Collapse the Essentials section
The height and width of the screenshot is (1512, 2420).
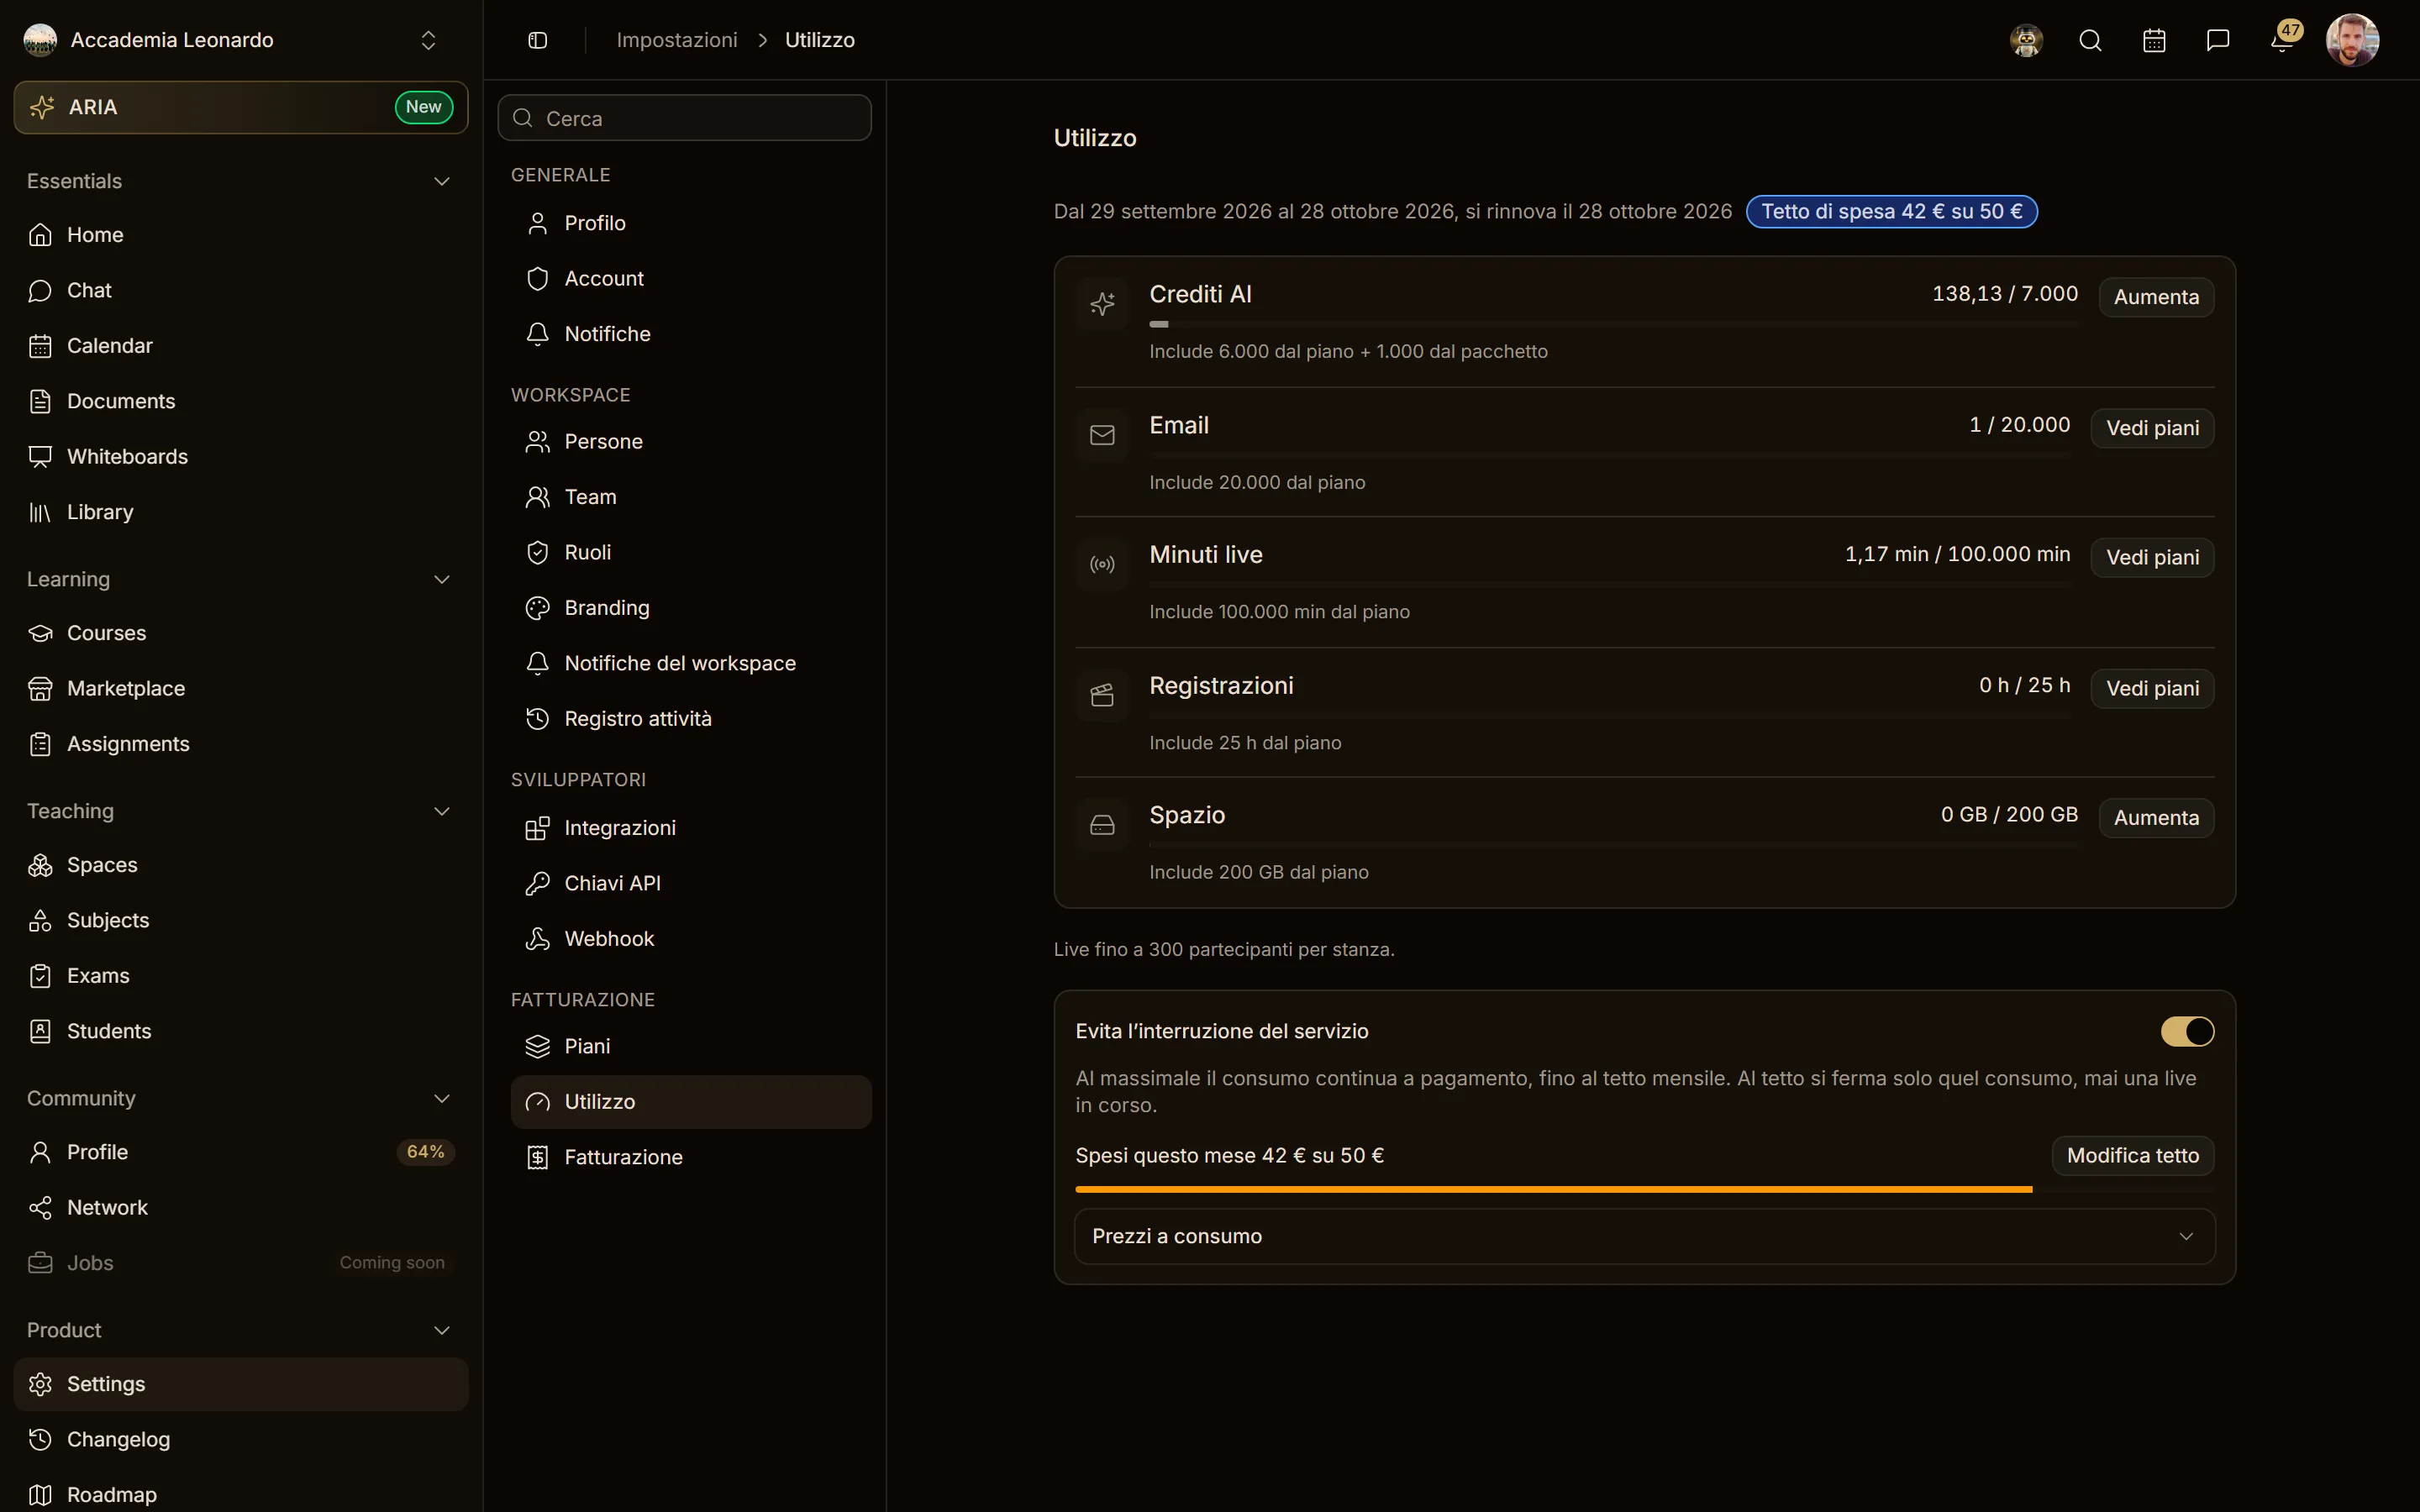coord(241,181)
